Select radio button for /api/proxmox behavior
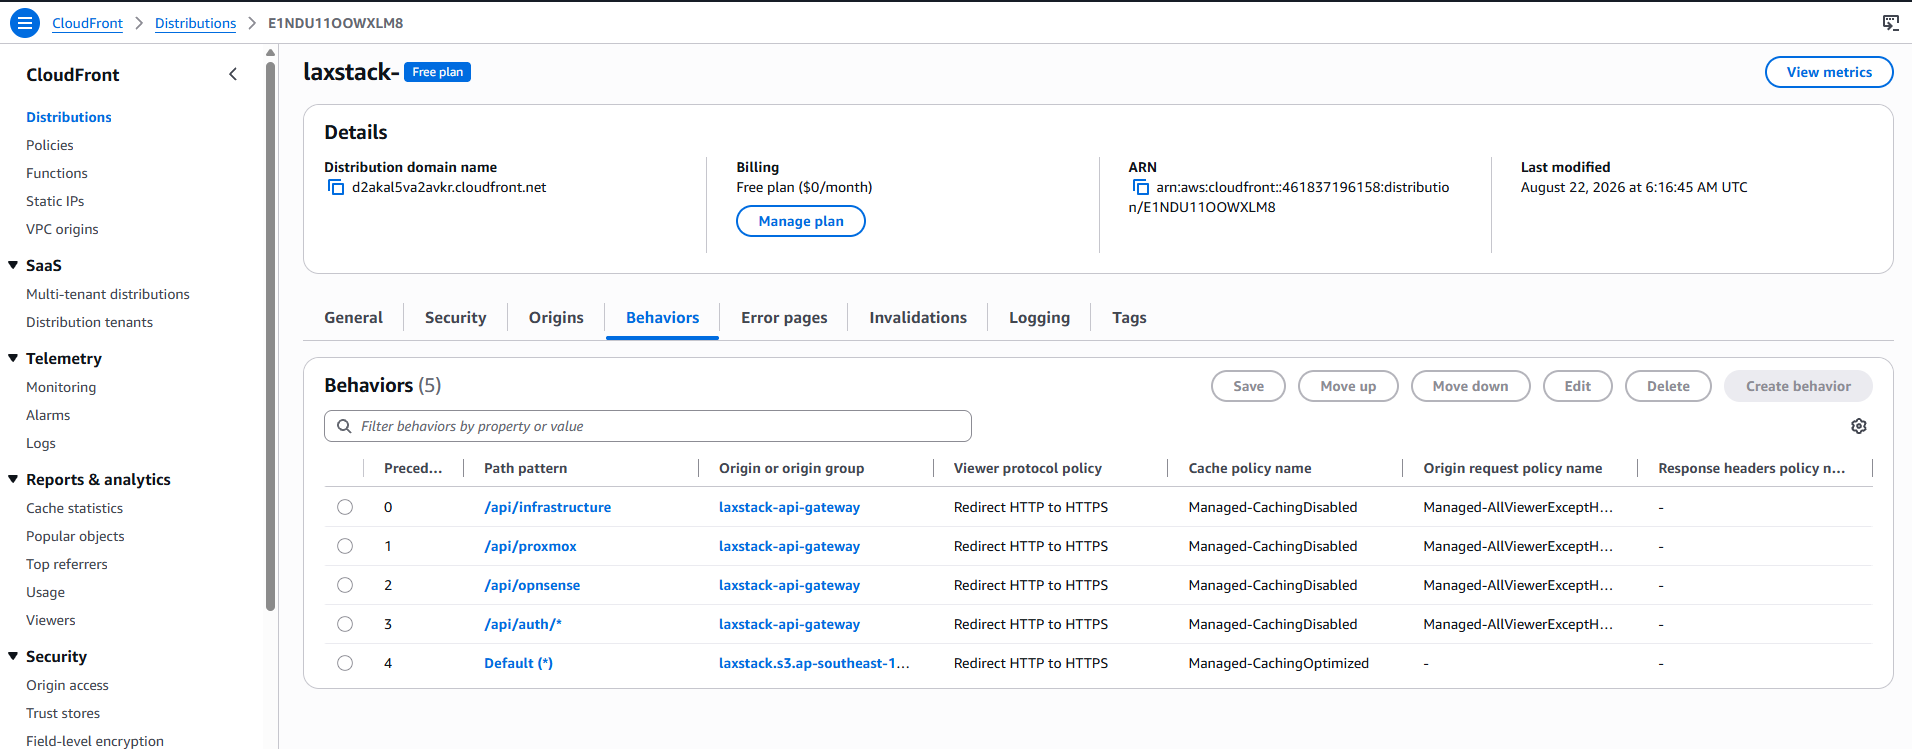Screen dimensions: 1912x749 [x=345, y=546]
